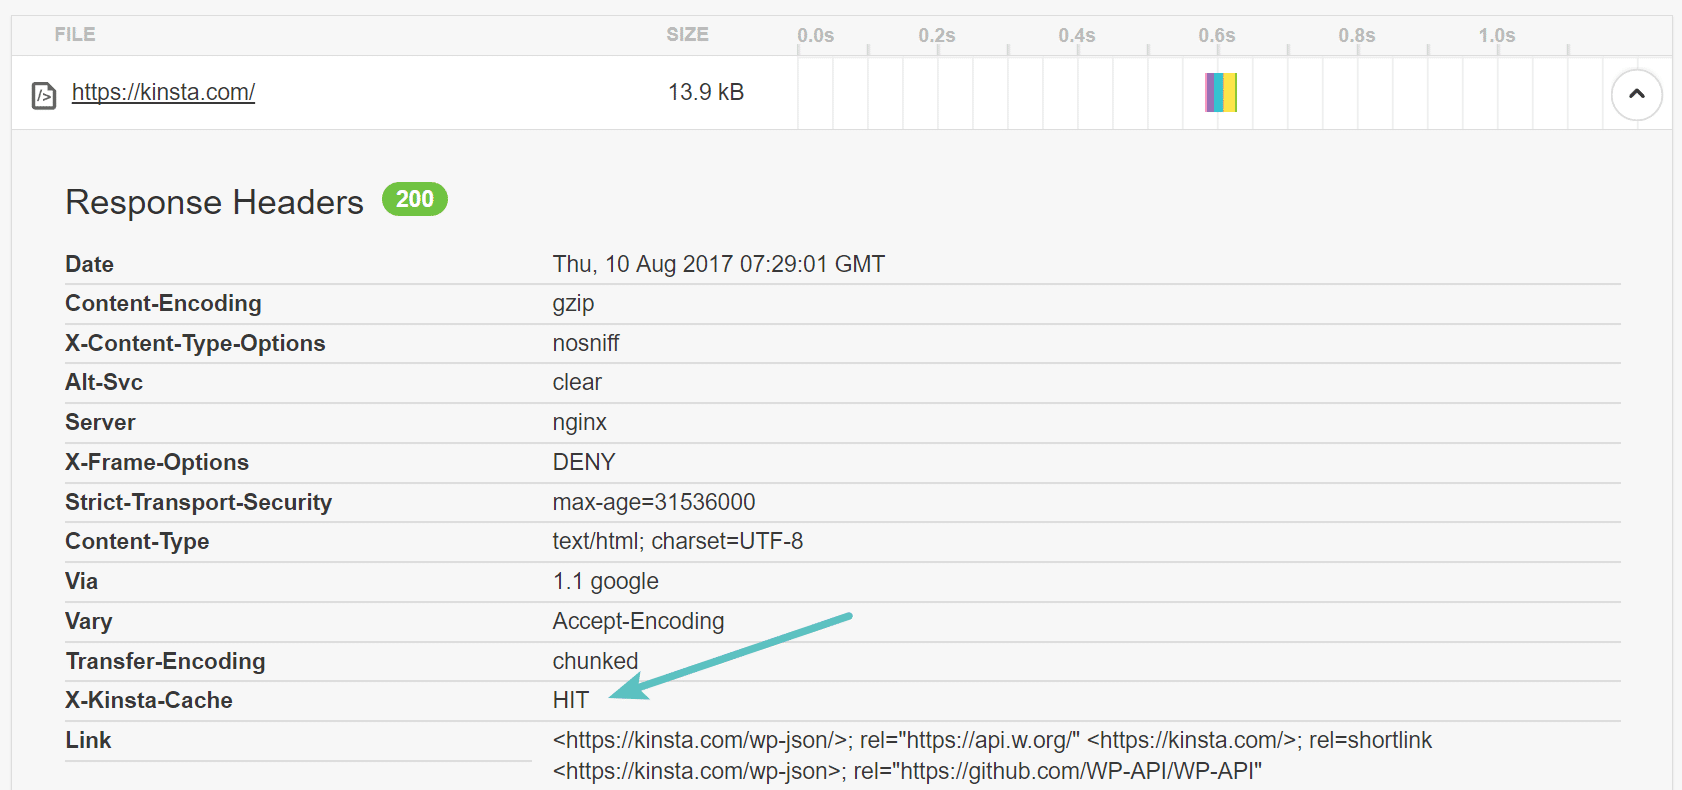Sort by the FILE column header
Viewport: 1682px width, 790px height.
[75, 34]
